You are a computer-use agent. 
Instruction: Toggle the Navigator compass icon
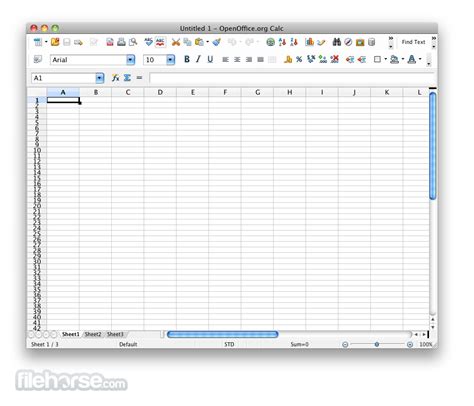point(348,42)
